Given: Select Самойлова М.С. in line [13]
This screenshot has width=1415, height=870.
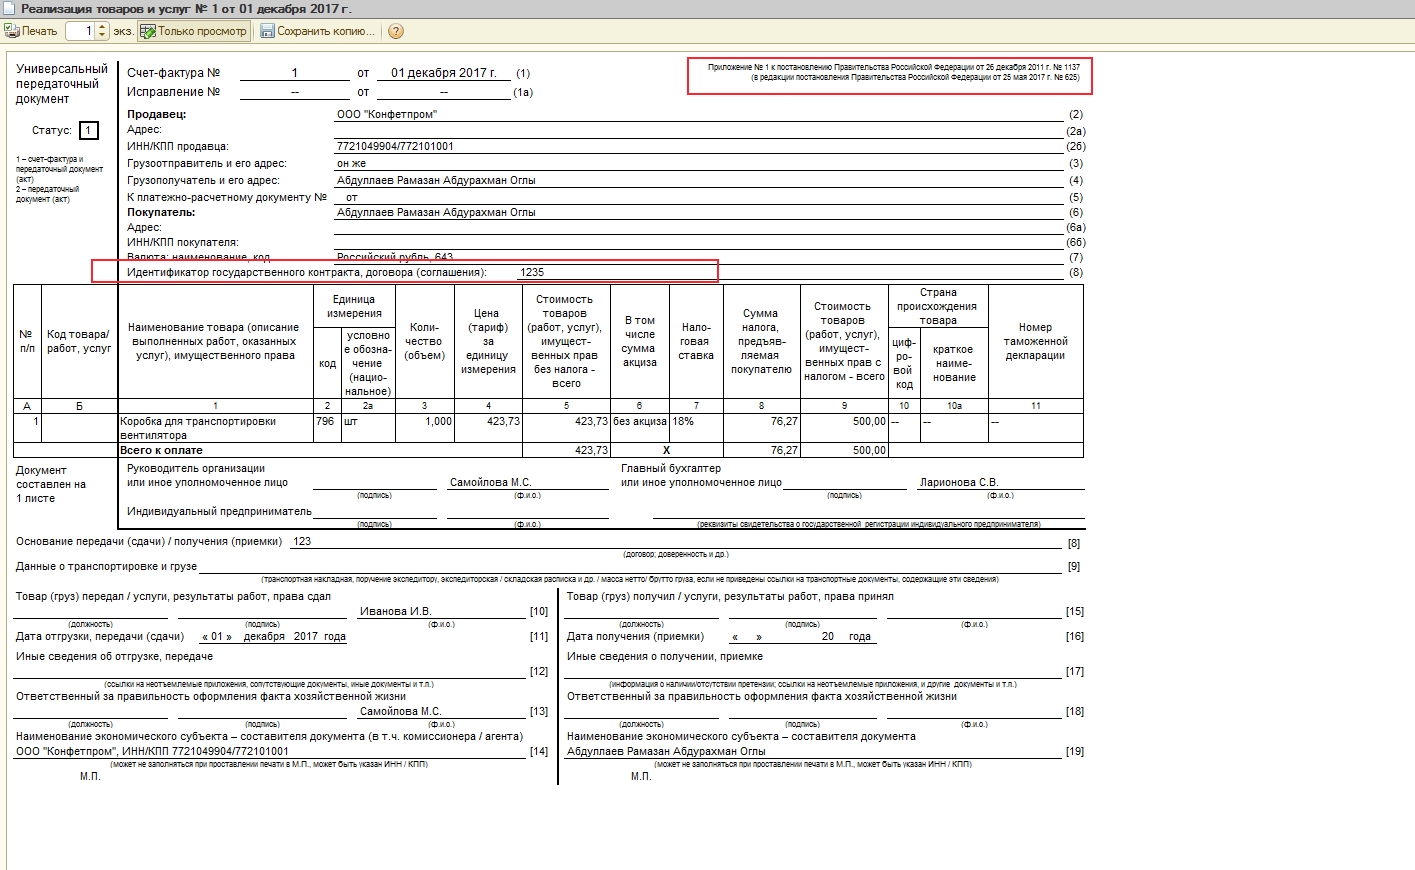Looking at the screenshot, I should tap(400, 711).
